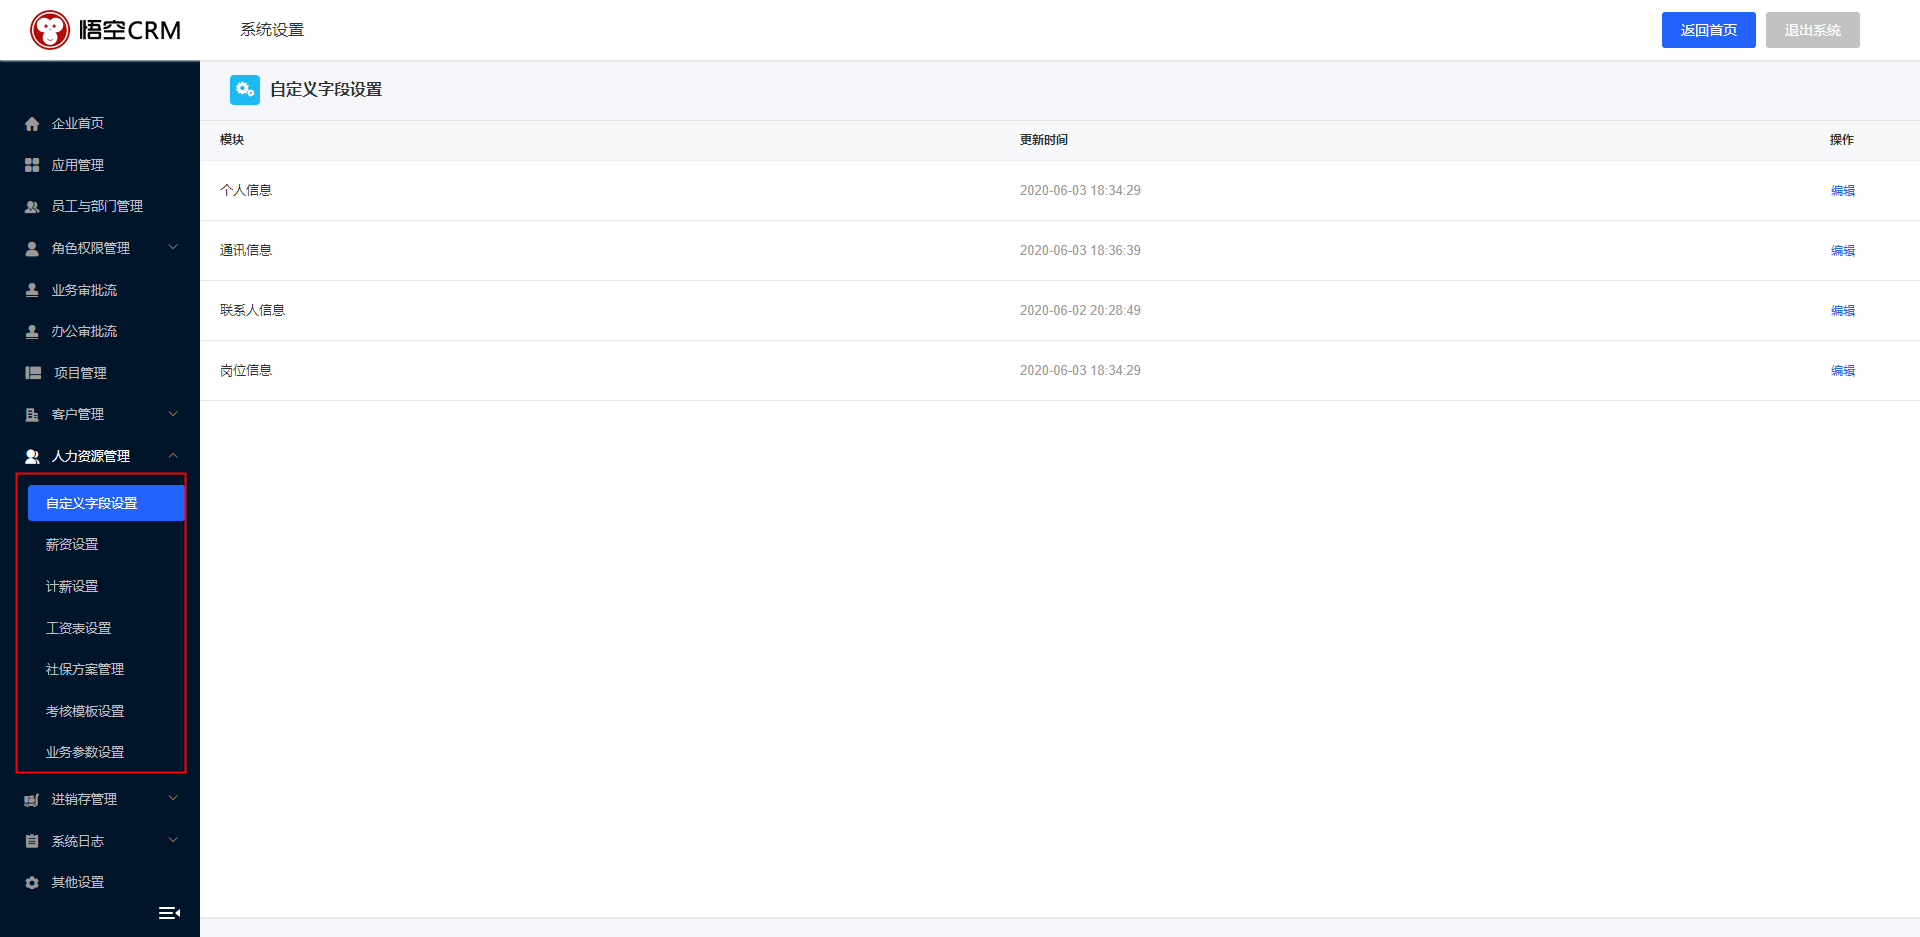Click timestamp 2020-06-02 20:28:49

(1080, 310)
